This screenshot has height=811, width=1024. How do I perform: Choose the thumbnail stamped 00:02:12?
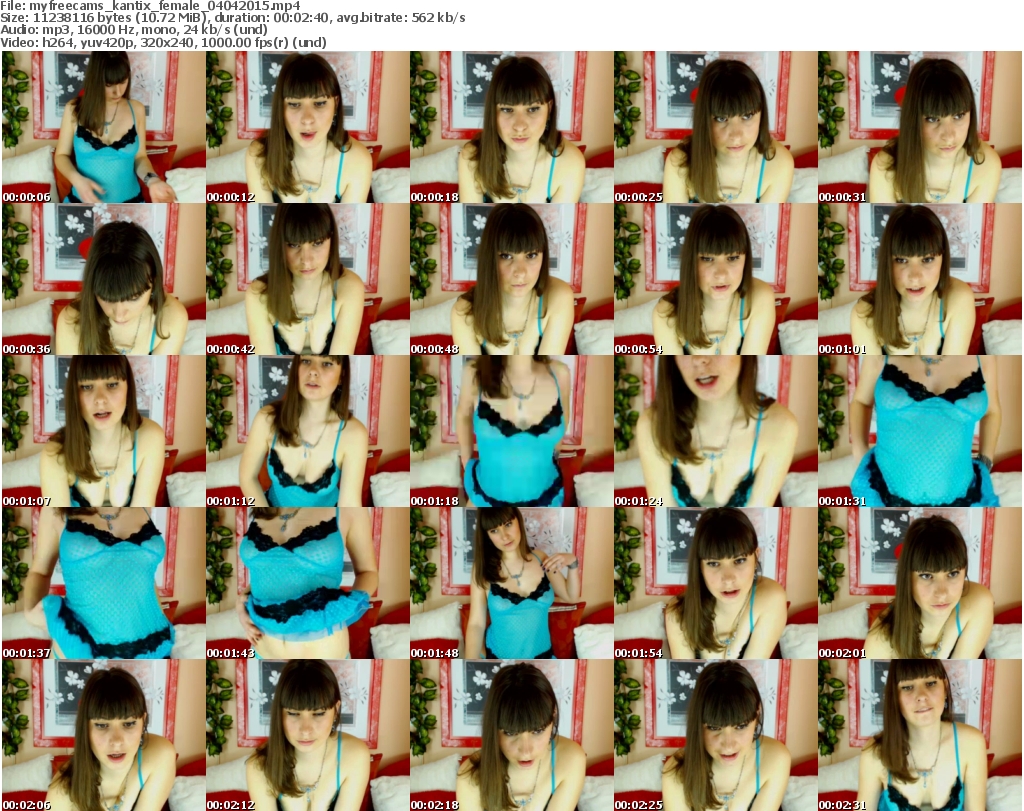(x=307, y=735)
